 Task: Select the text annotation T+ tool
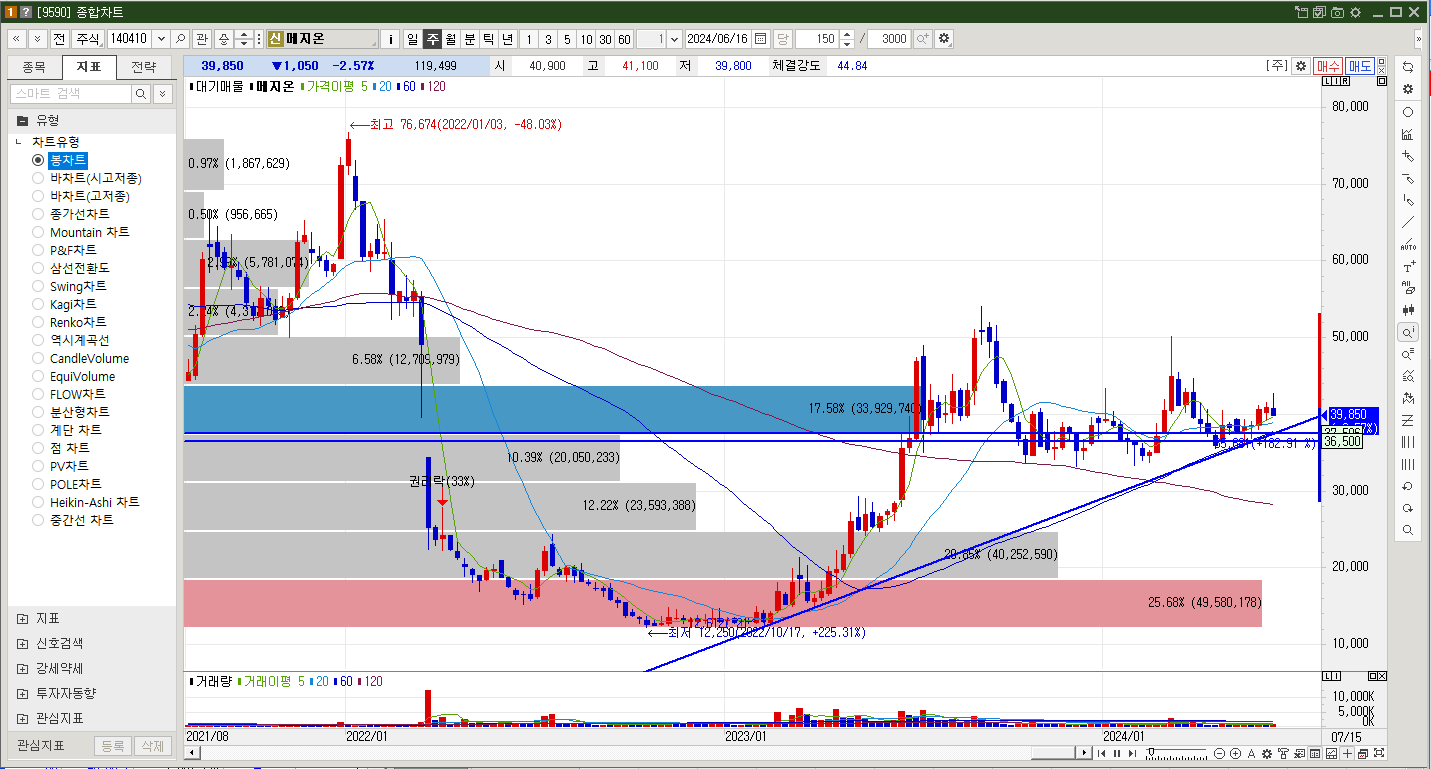tap(1408, 266)
